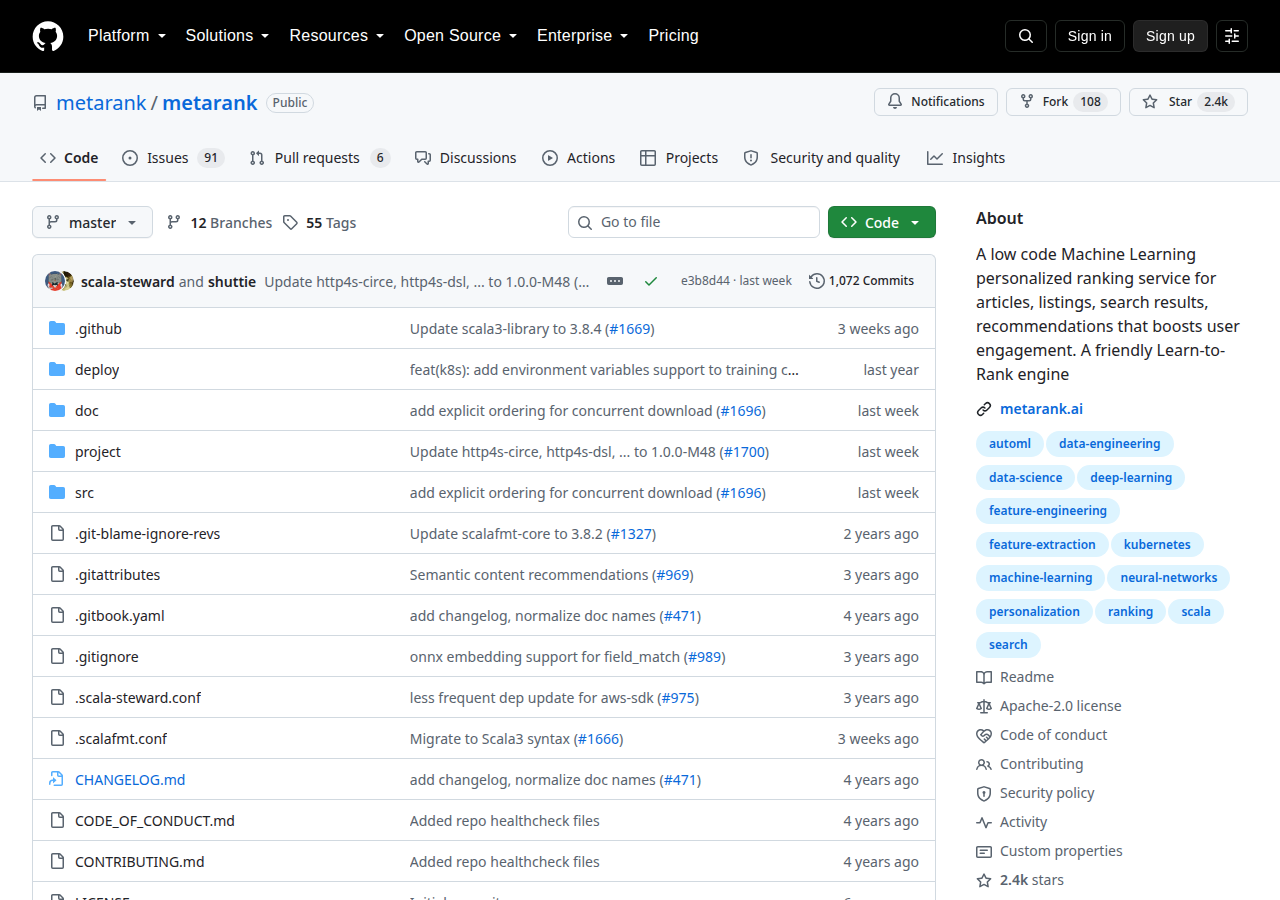Expand the Platform navigation dropdown
The height and width of the screenshot is (900, 1280).
[x=126, y=36]
